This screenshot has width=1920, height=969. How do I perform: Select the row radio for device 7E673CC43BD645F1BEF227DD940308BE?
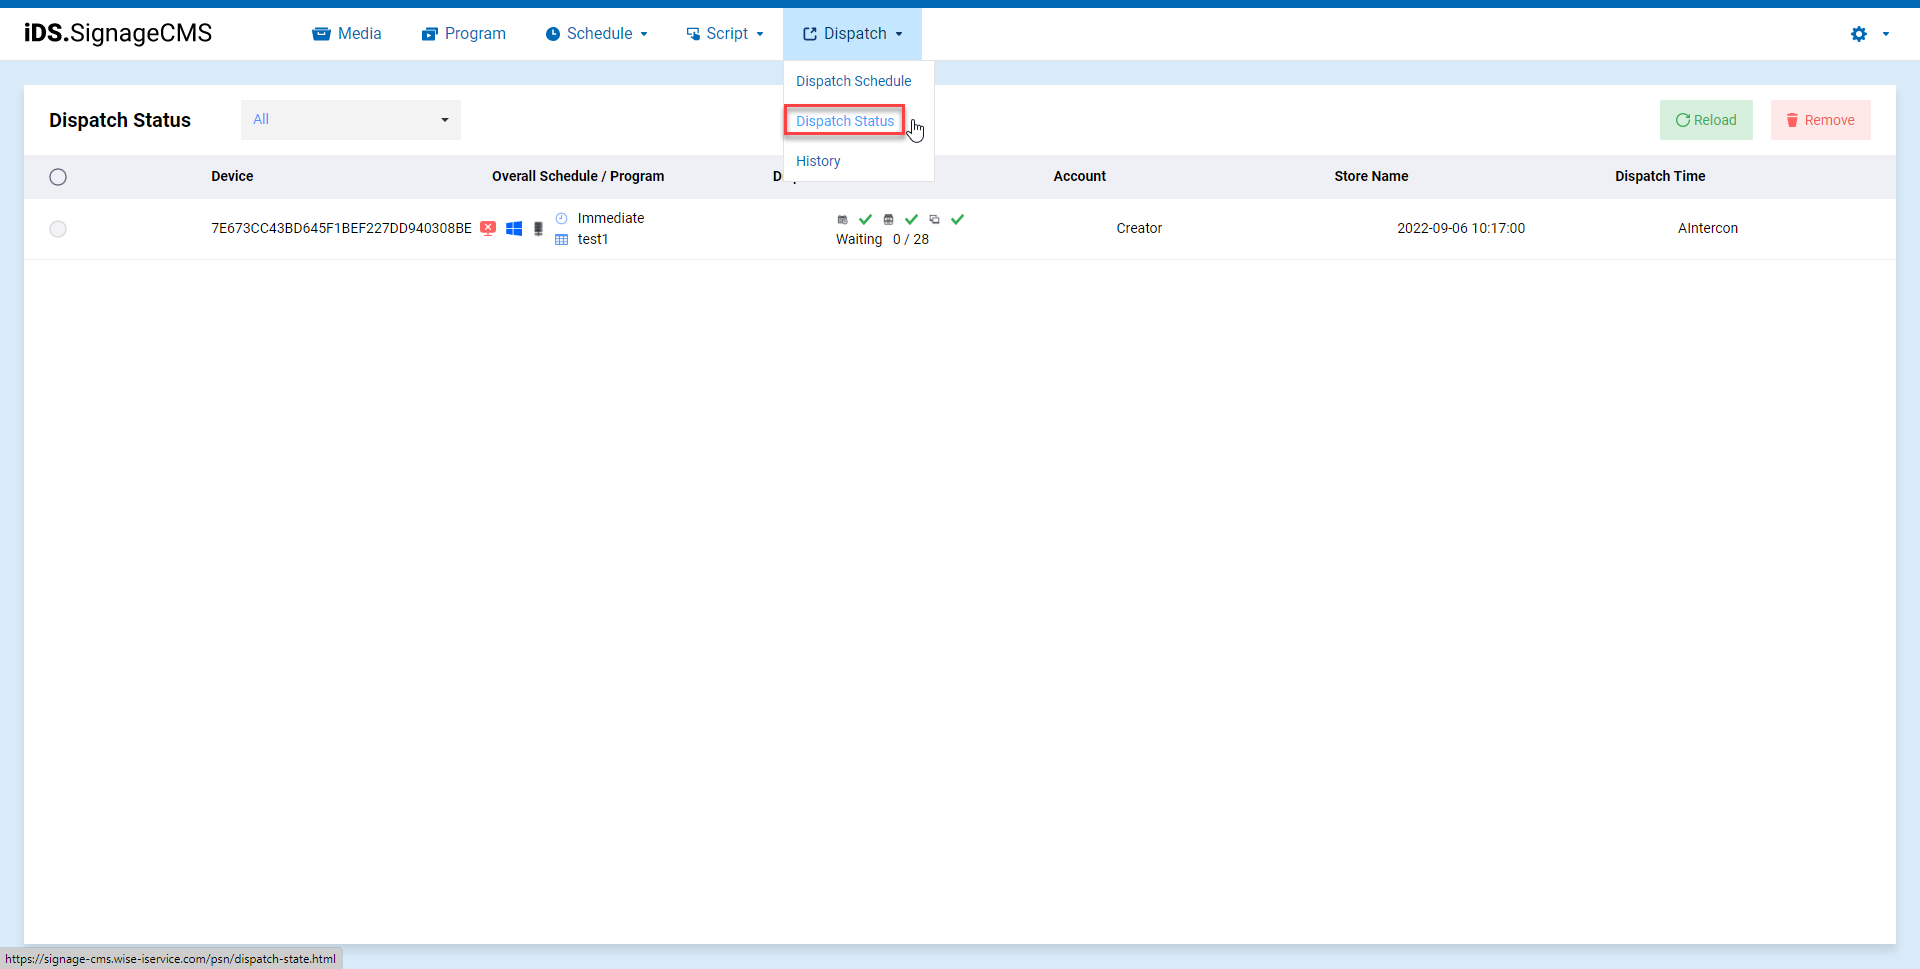(x=58, y=229)
